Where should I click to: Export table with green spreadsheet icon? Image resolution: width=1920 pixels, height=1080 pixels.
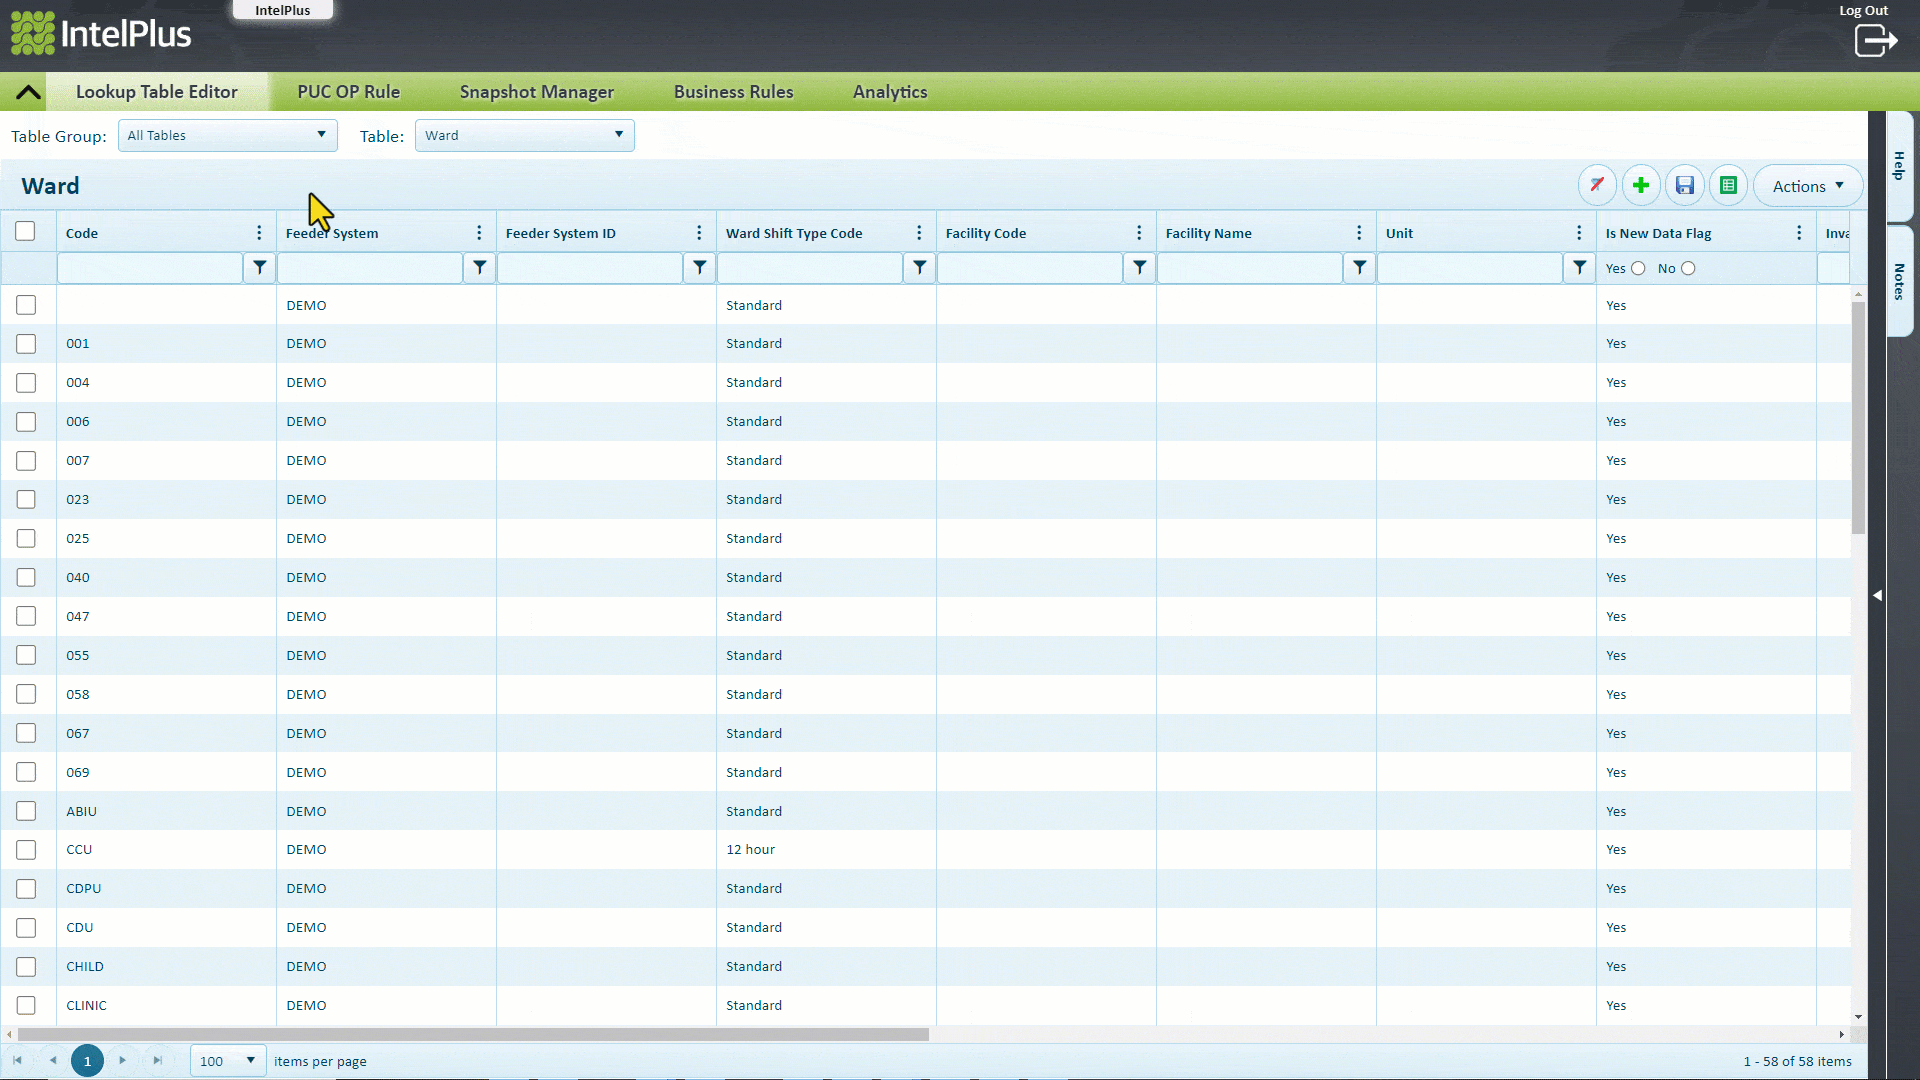[x=1728, y=186]
